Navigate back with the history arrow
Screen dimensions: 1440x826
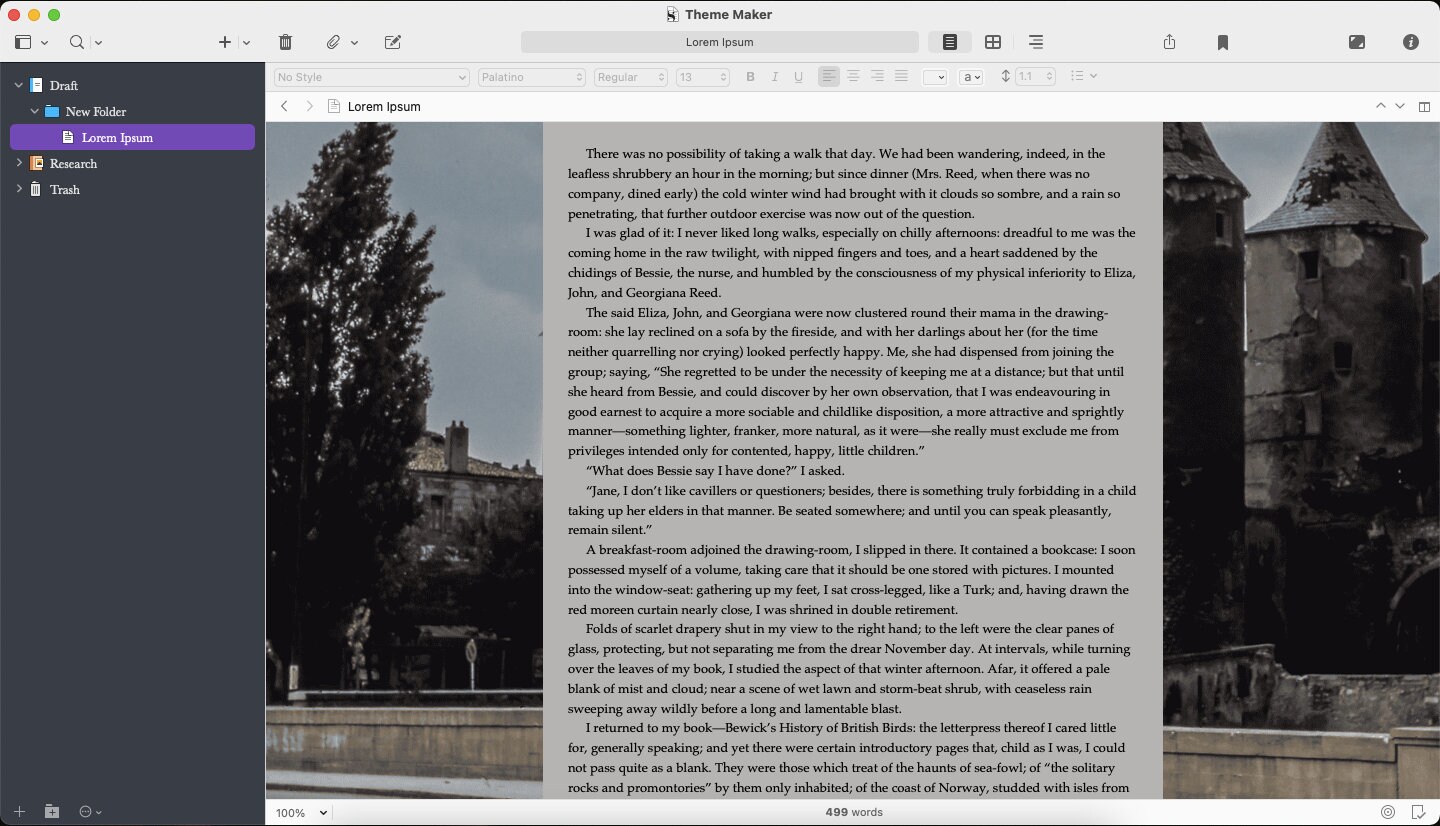[x=284, y=106]
